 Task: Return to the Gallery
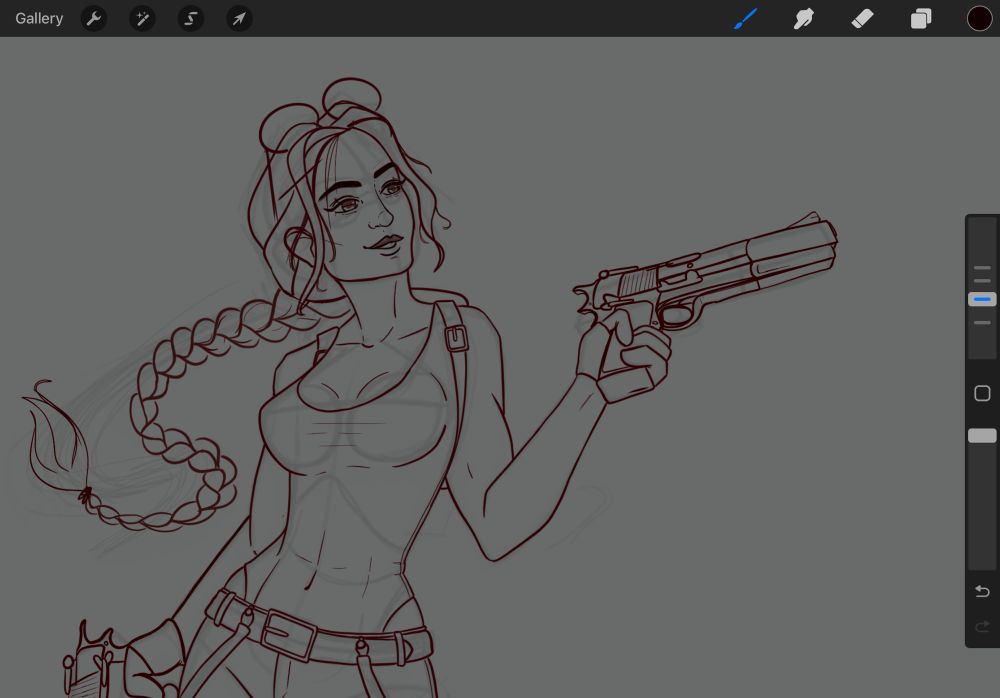click(x=39, y=19)
